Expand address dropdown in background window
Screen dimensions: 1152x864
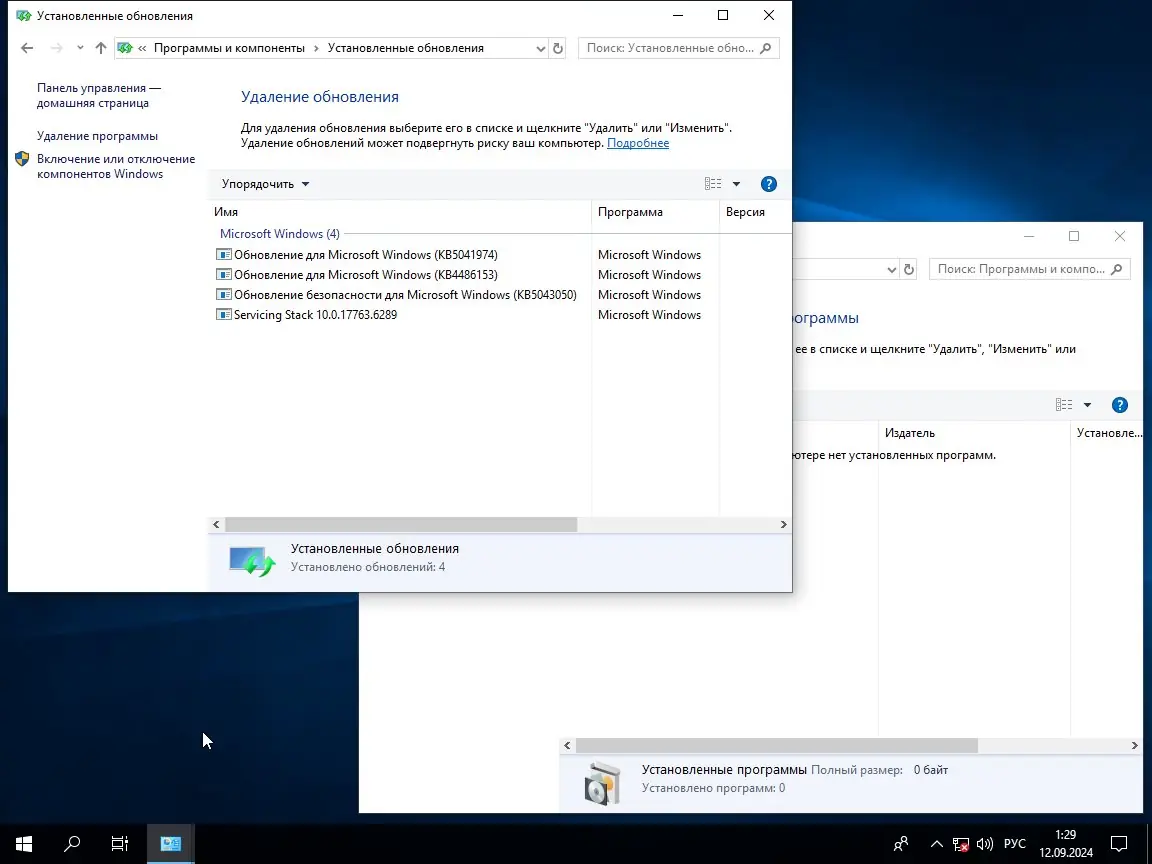[891, 270]
